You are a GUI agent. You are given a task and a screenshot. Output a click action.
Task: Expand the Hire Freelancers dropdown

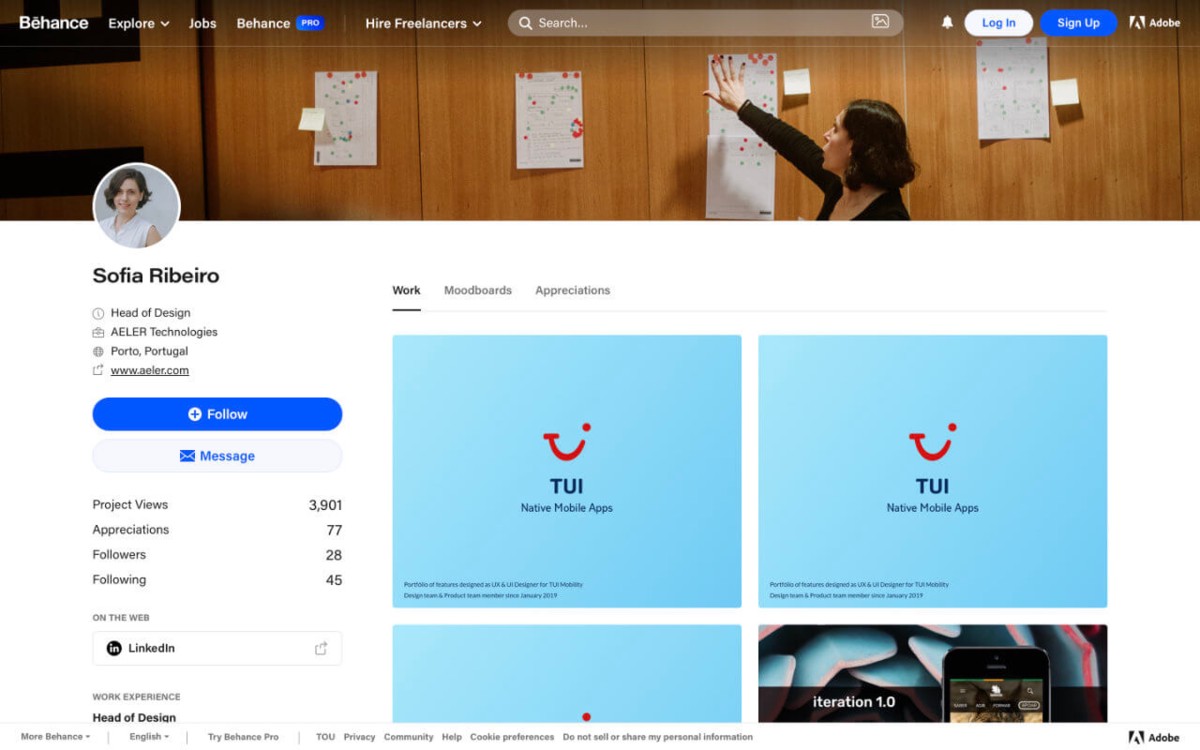423,23
